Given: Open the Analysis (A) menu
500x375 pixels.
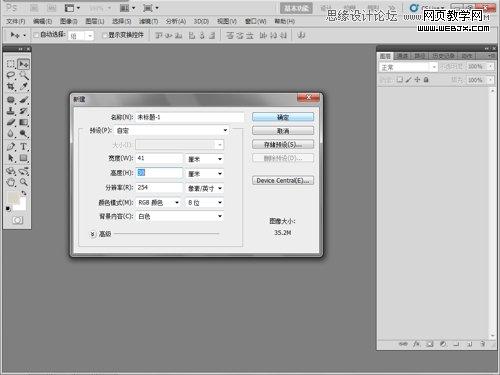Looking at the screenshot, I should point(176,21).
